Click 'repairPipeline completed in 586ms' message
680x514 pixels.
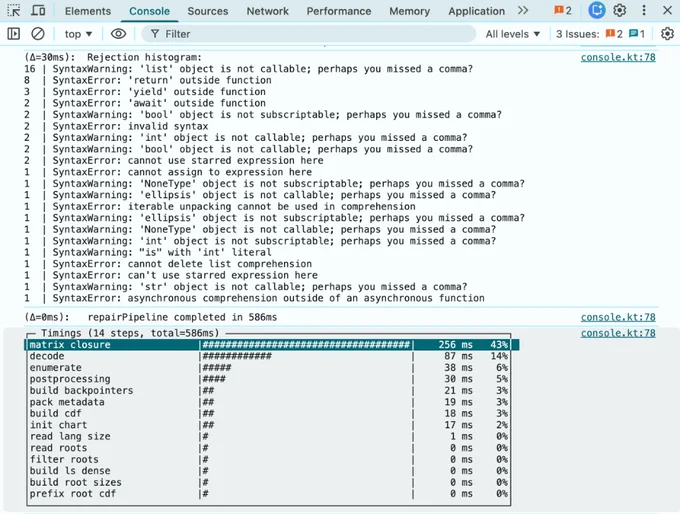[x=182, y=317]
